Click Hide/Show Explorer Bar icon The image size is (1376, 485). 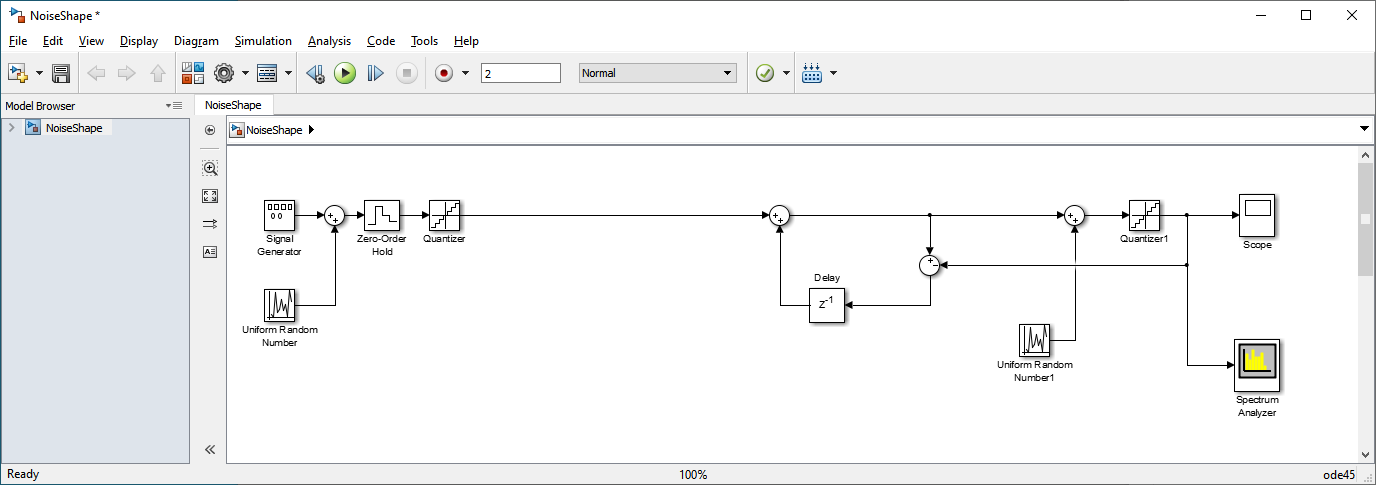pyautogui.click(x=210, y=130)
